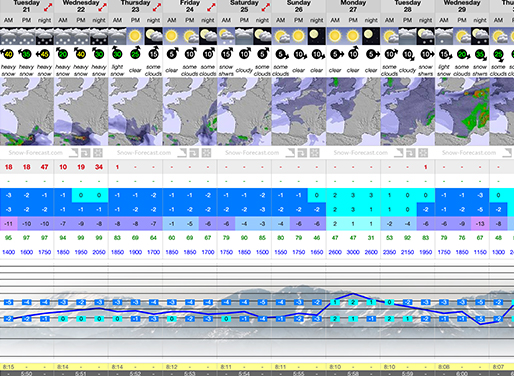Click the fullscreen map icon below the Tuesday 28 map
This screenshot has width=514, height=376.
click(x=423, y=153)
